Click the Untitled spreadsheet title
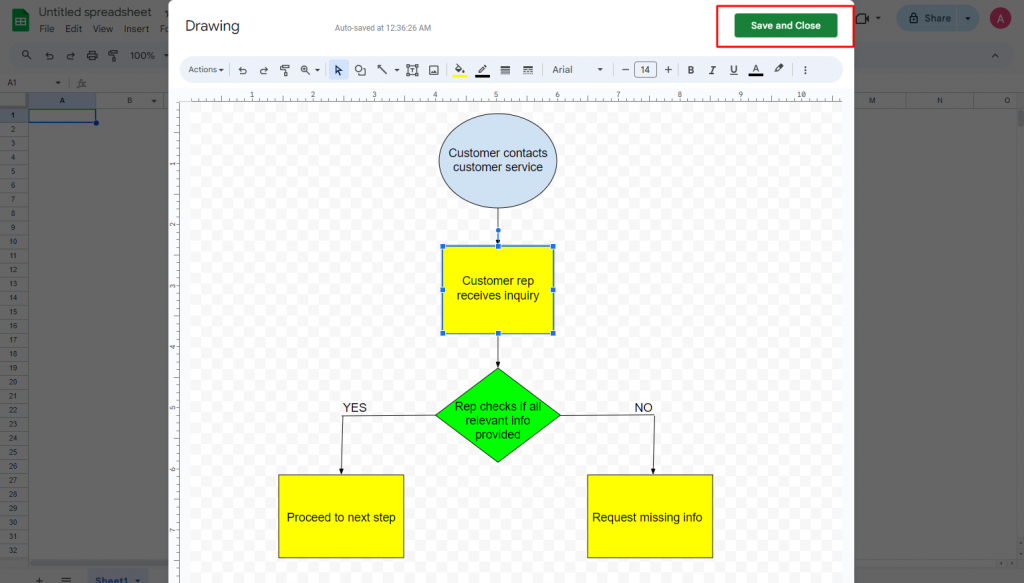This screenshot has width=1024, height=583. pos(95,12)
